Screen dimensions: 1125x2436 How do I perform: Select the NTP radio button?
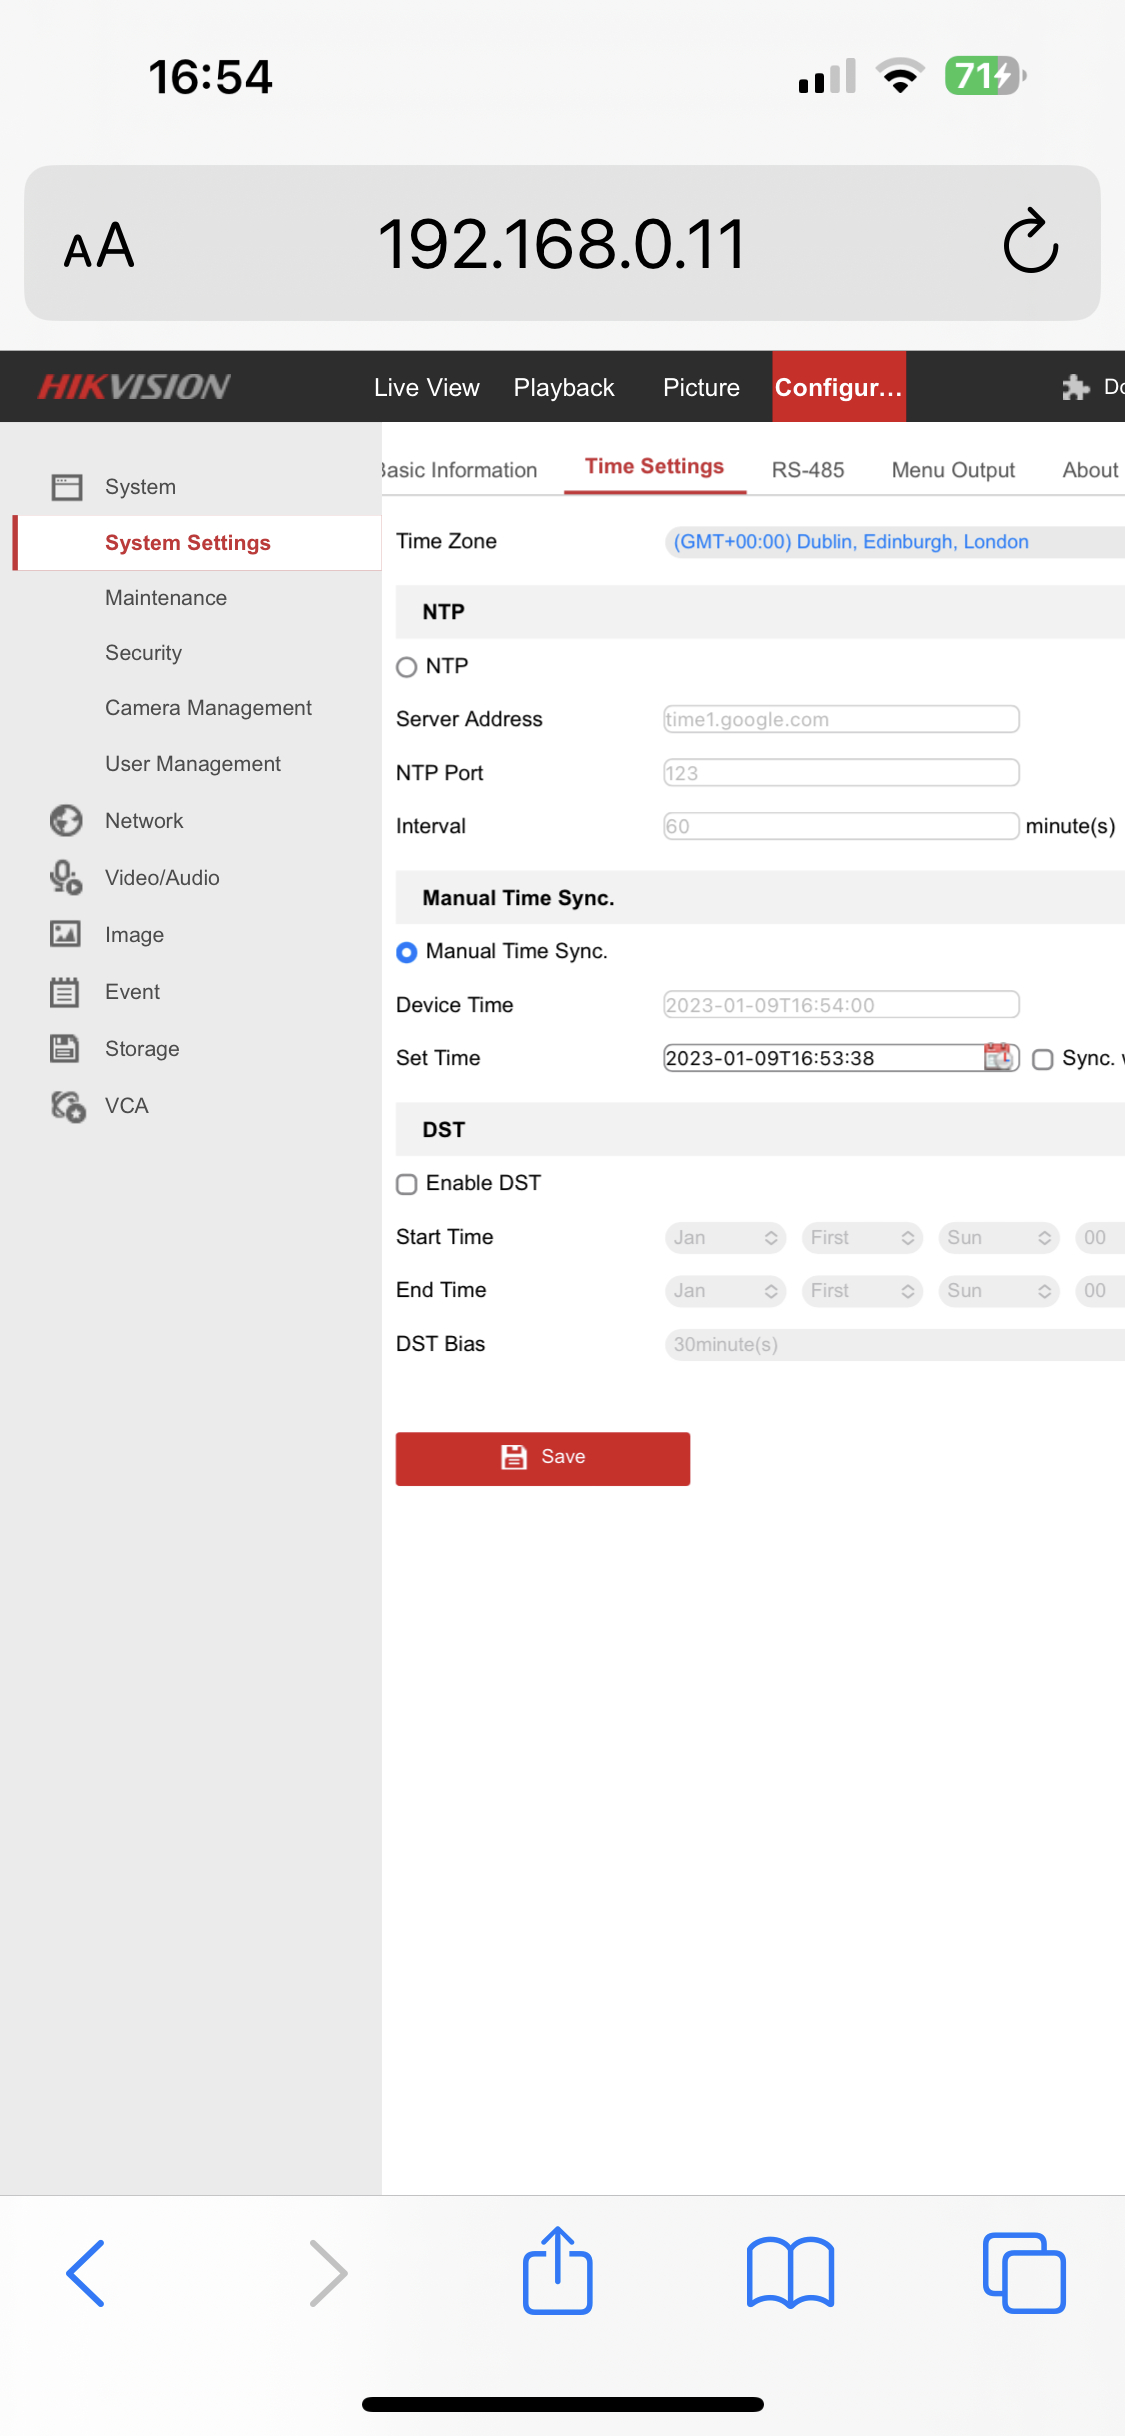[x=406, y=667]
